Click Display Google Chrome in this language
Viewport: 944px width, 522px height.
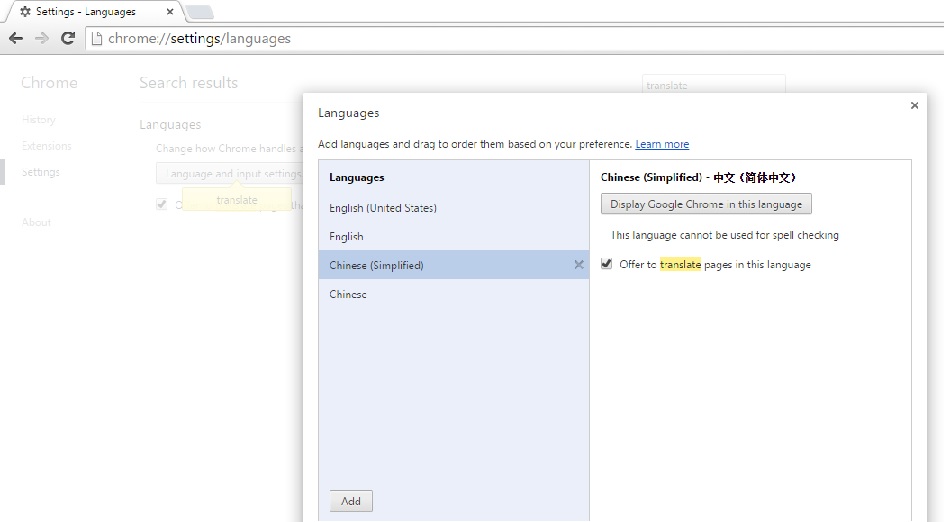click(706, 204)
